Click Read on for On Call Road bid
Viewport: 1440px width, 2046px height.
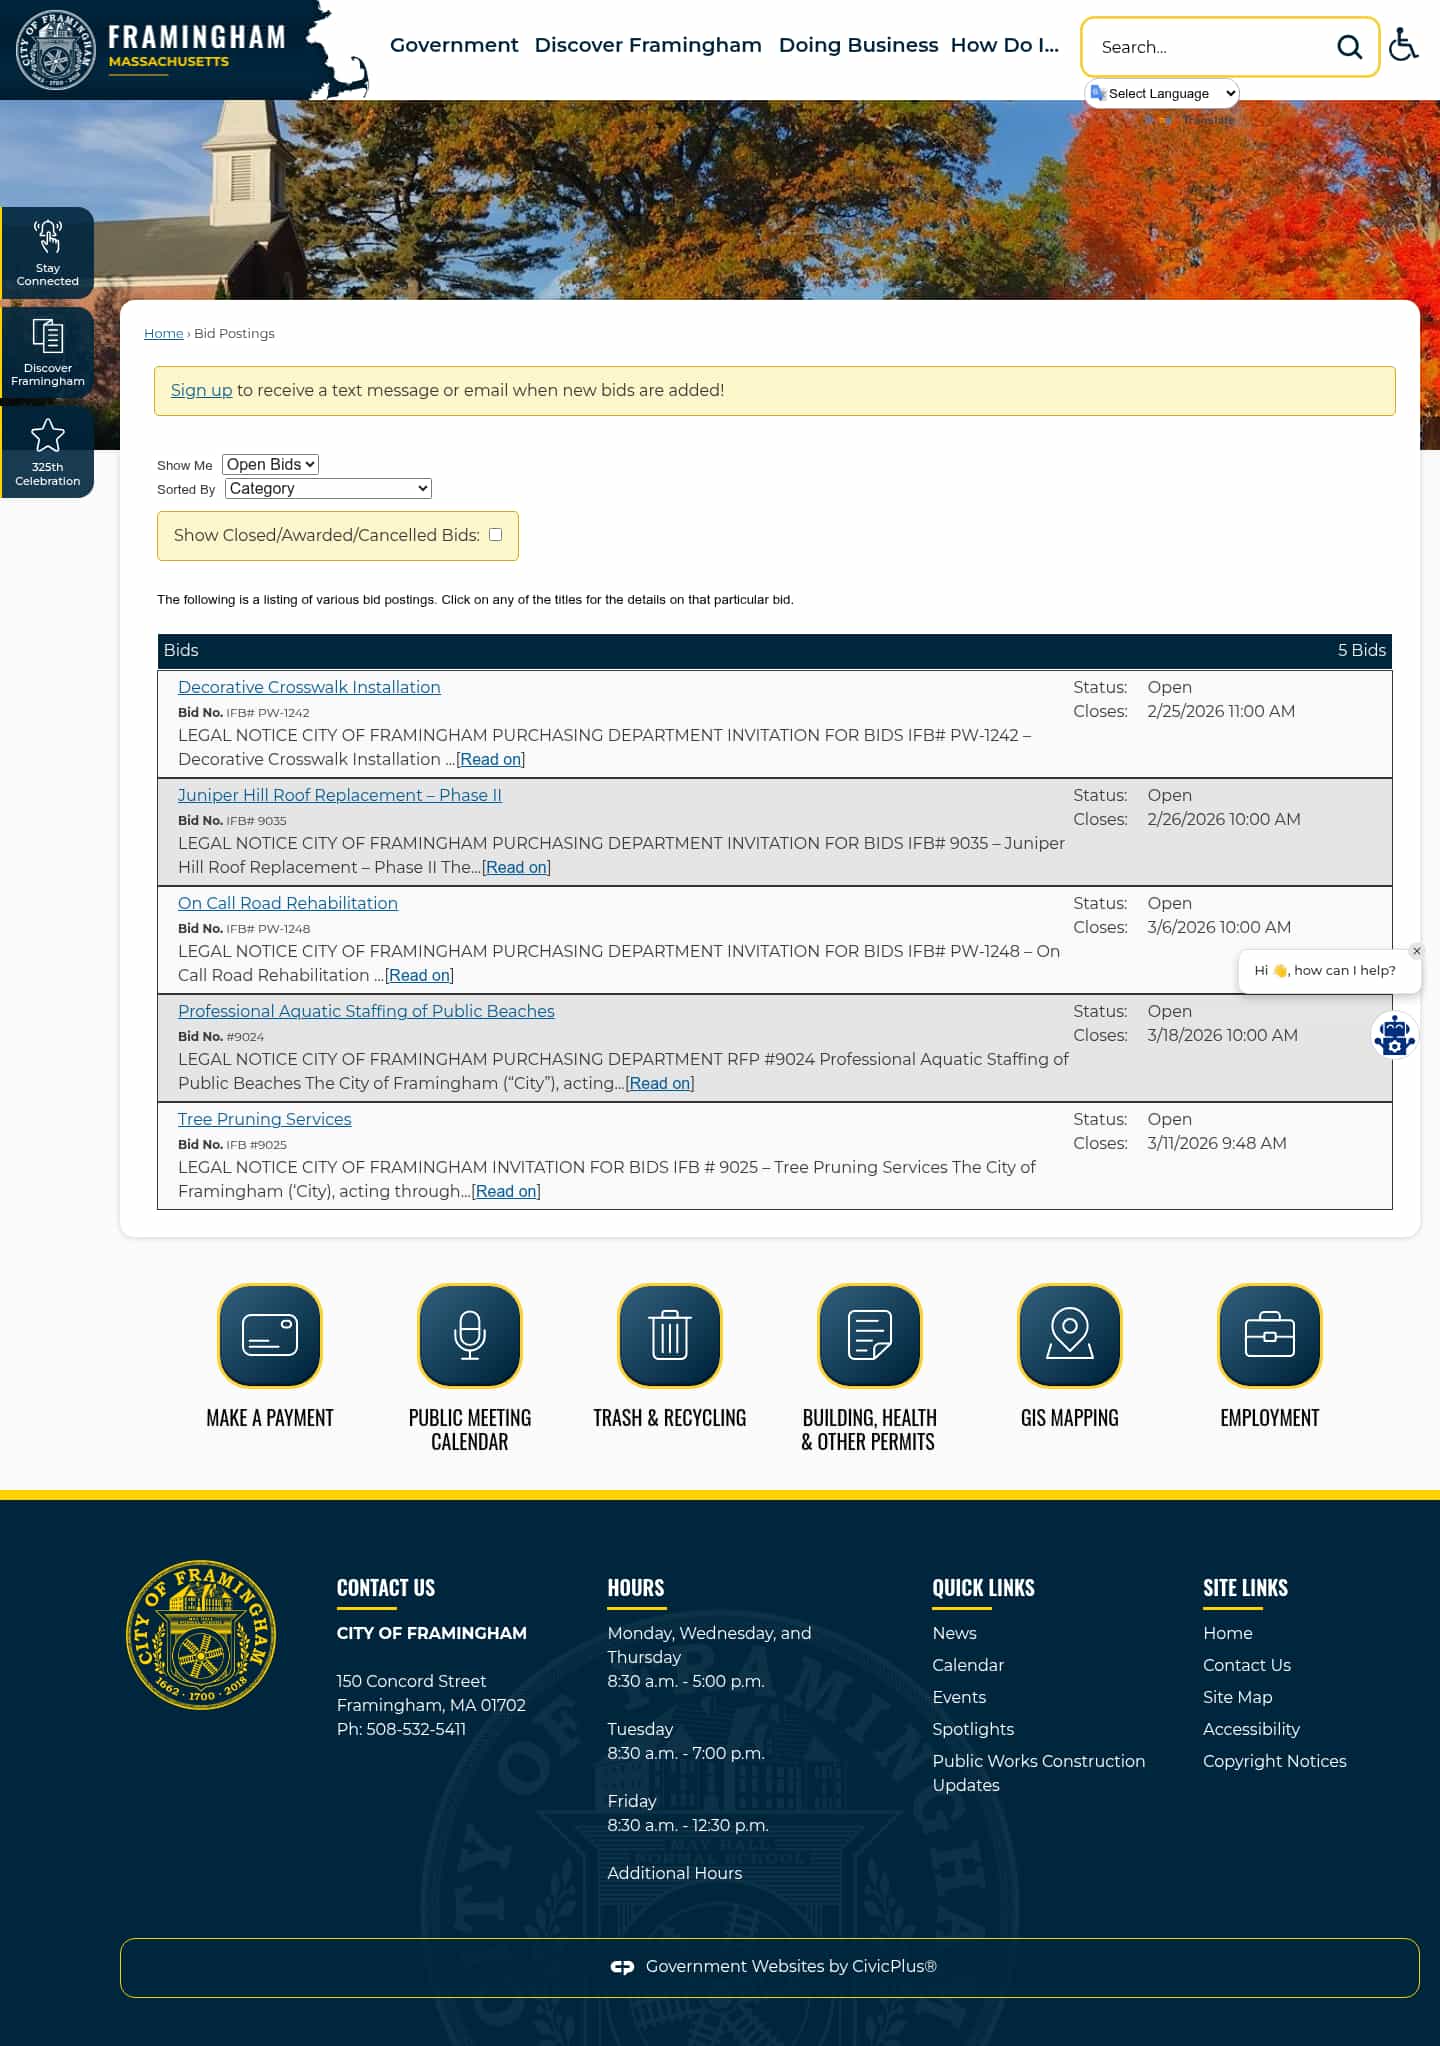420,975
